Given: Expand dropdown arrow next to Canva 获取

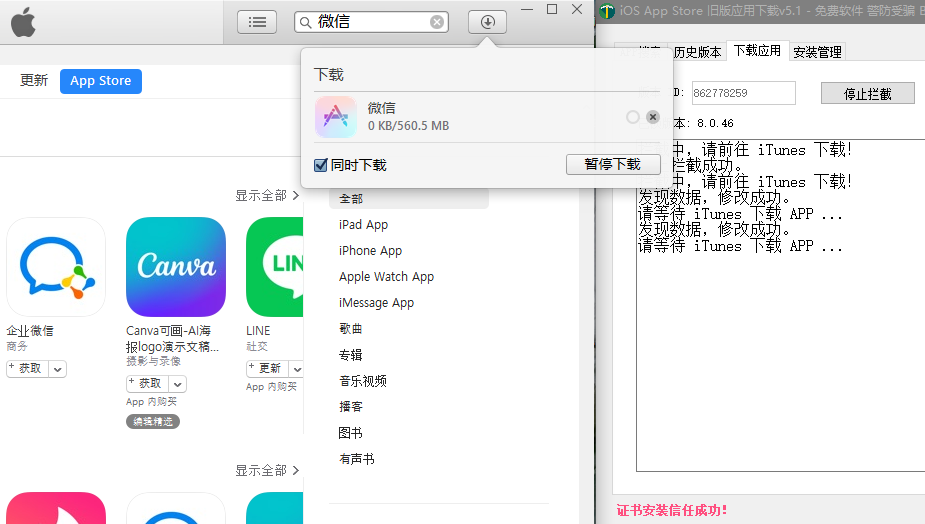Looking at the screenshot, I should click(x=177, y=384).
